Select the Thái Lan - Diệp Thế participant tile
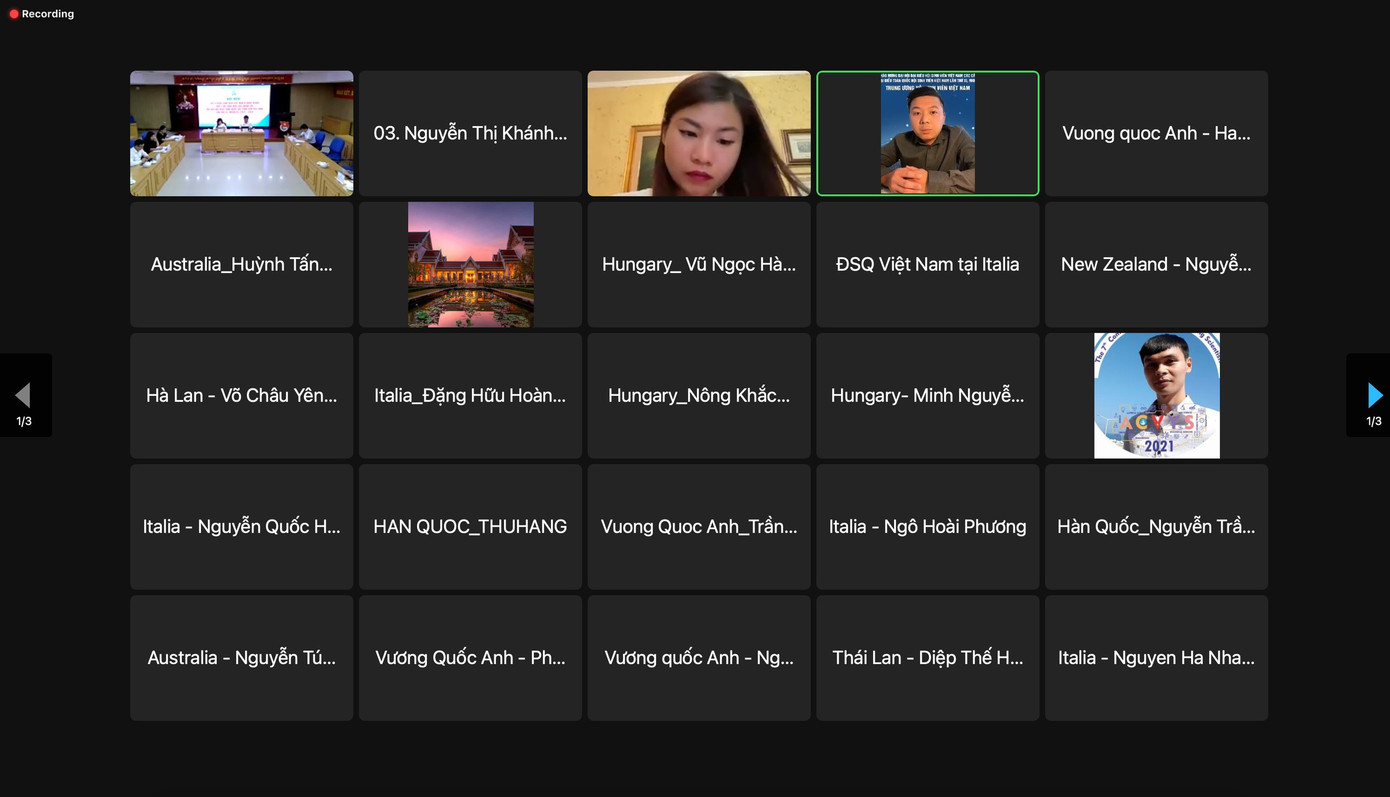 pos(927,657)
